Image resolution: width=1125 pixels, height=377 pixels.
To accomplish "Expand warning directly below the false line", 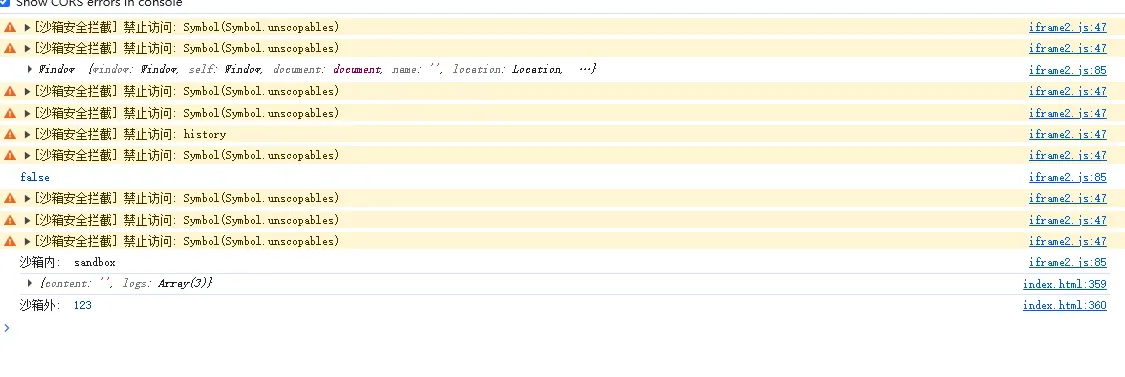I will pyautogui.click(x=28, y=198).
